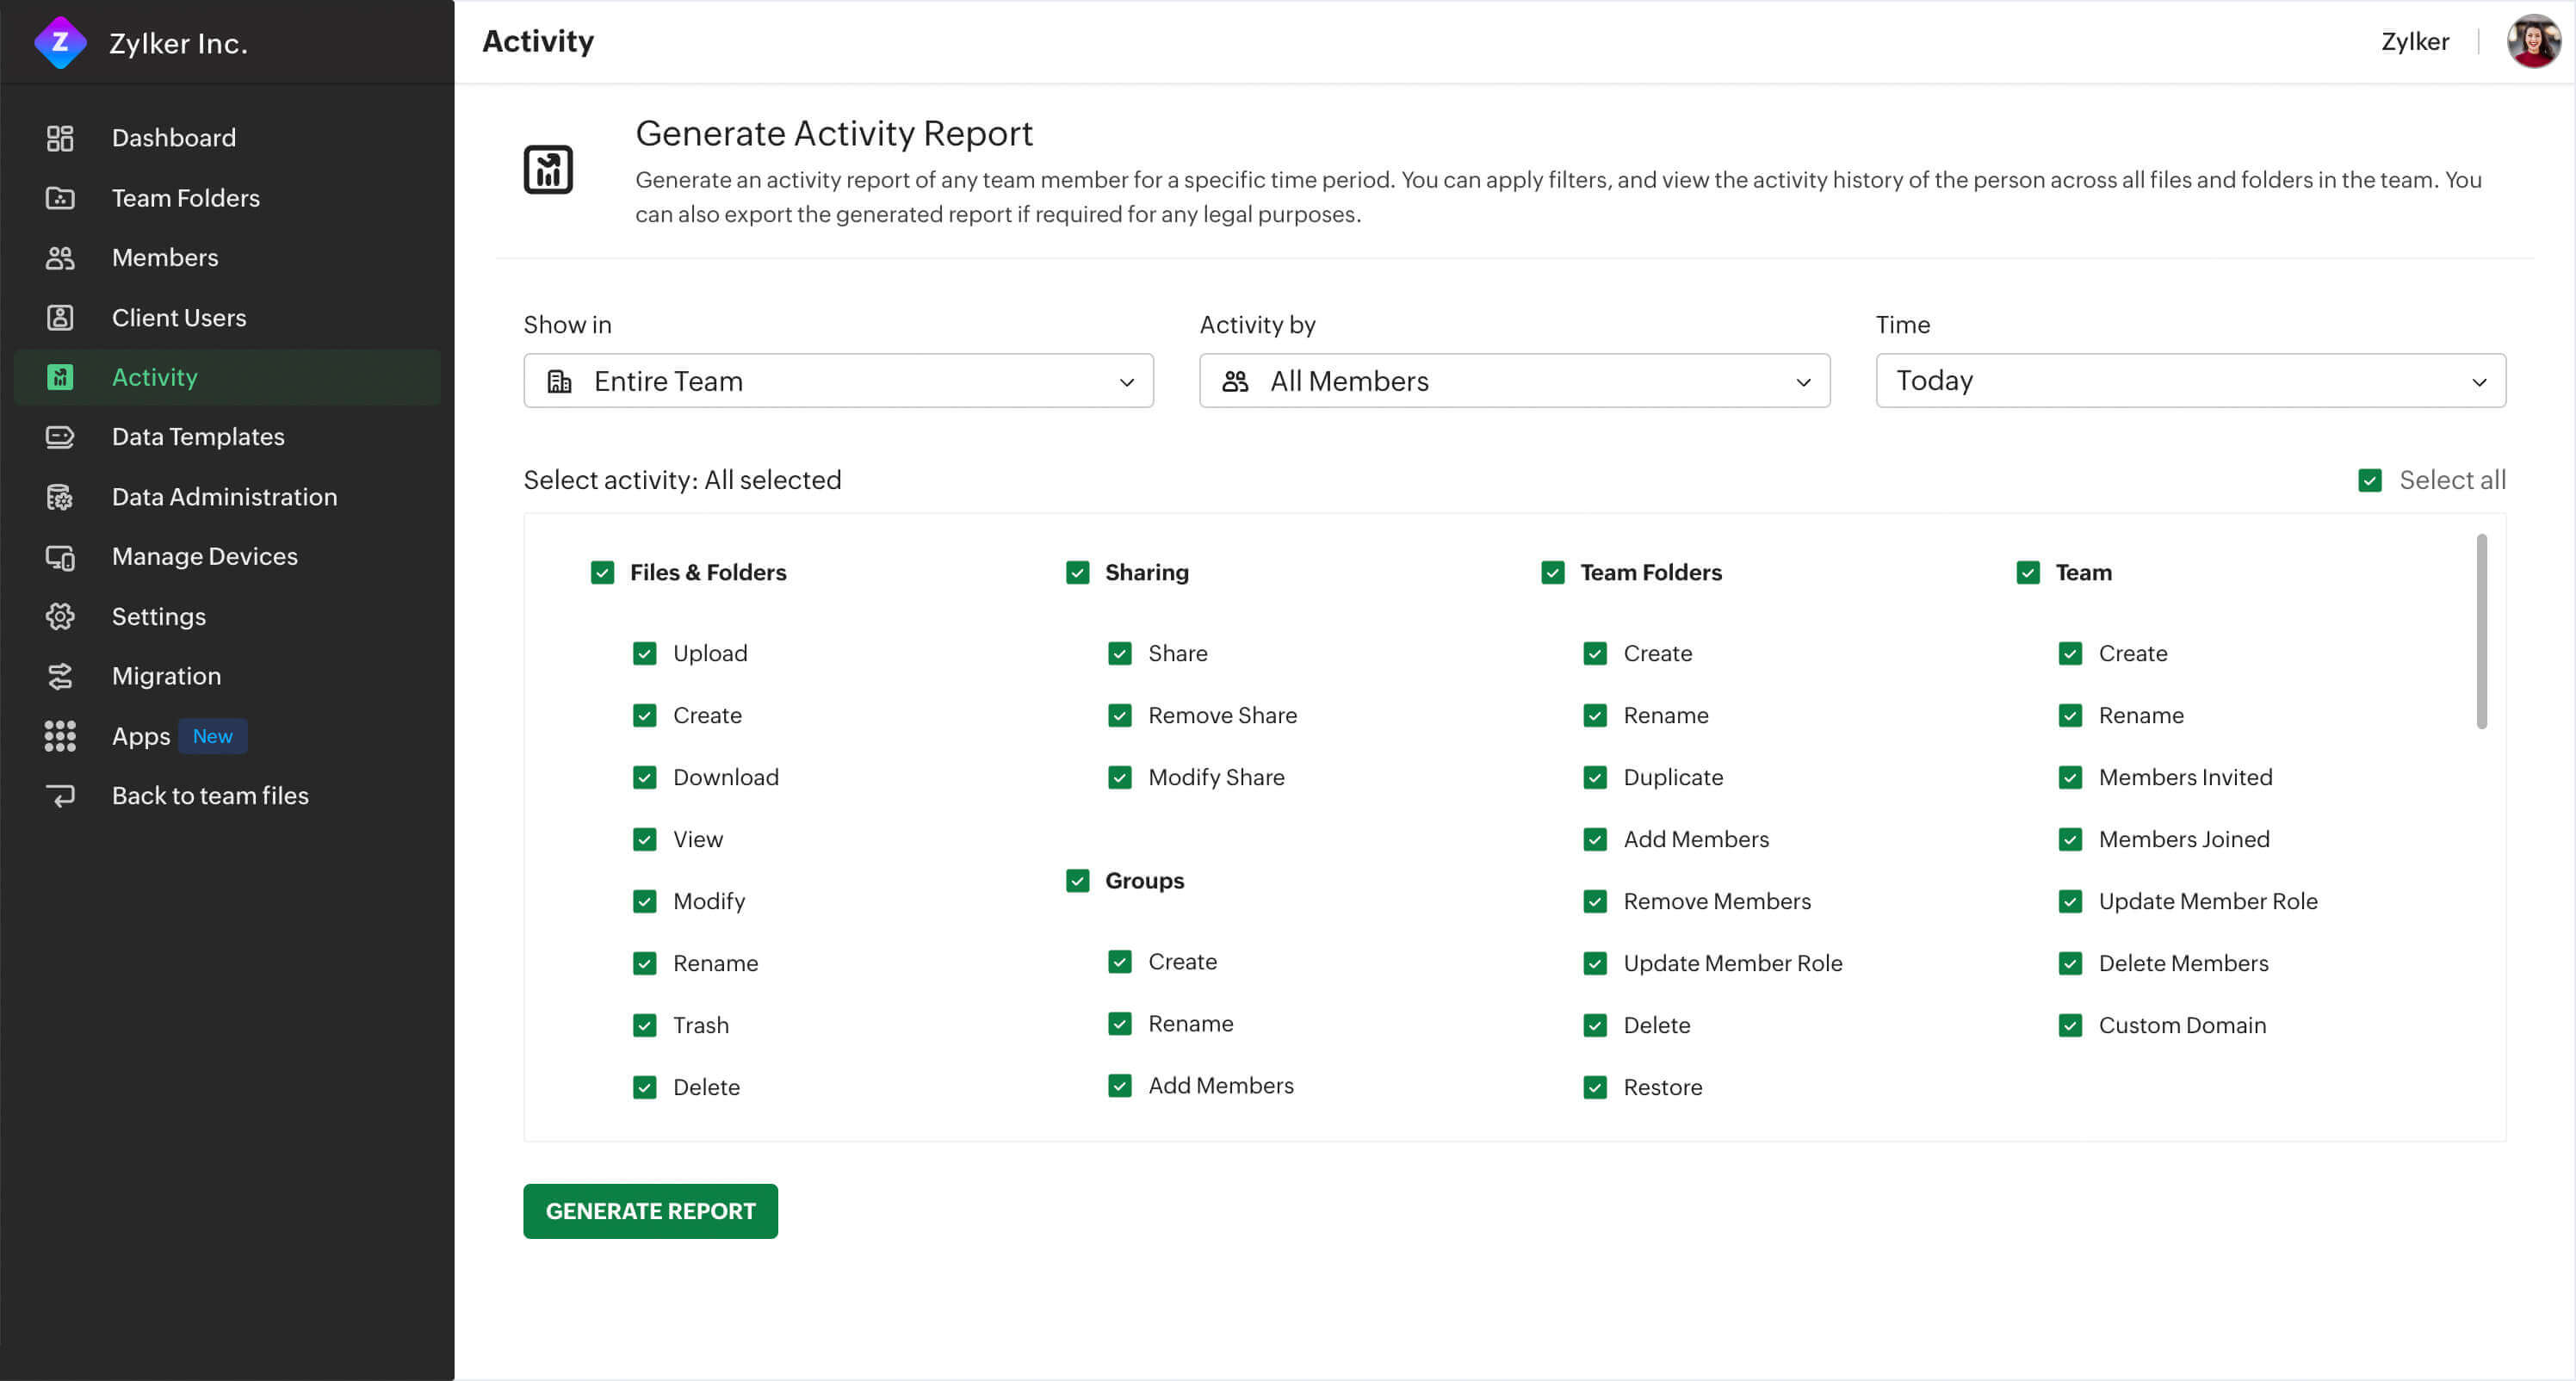Click the Members sidebar icon
This screenshot has width=2576, height=1381.
pyautogui.click(x=59, y=259)
